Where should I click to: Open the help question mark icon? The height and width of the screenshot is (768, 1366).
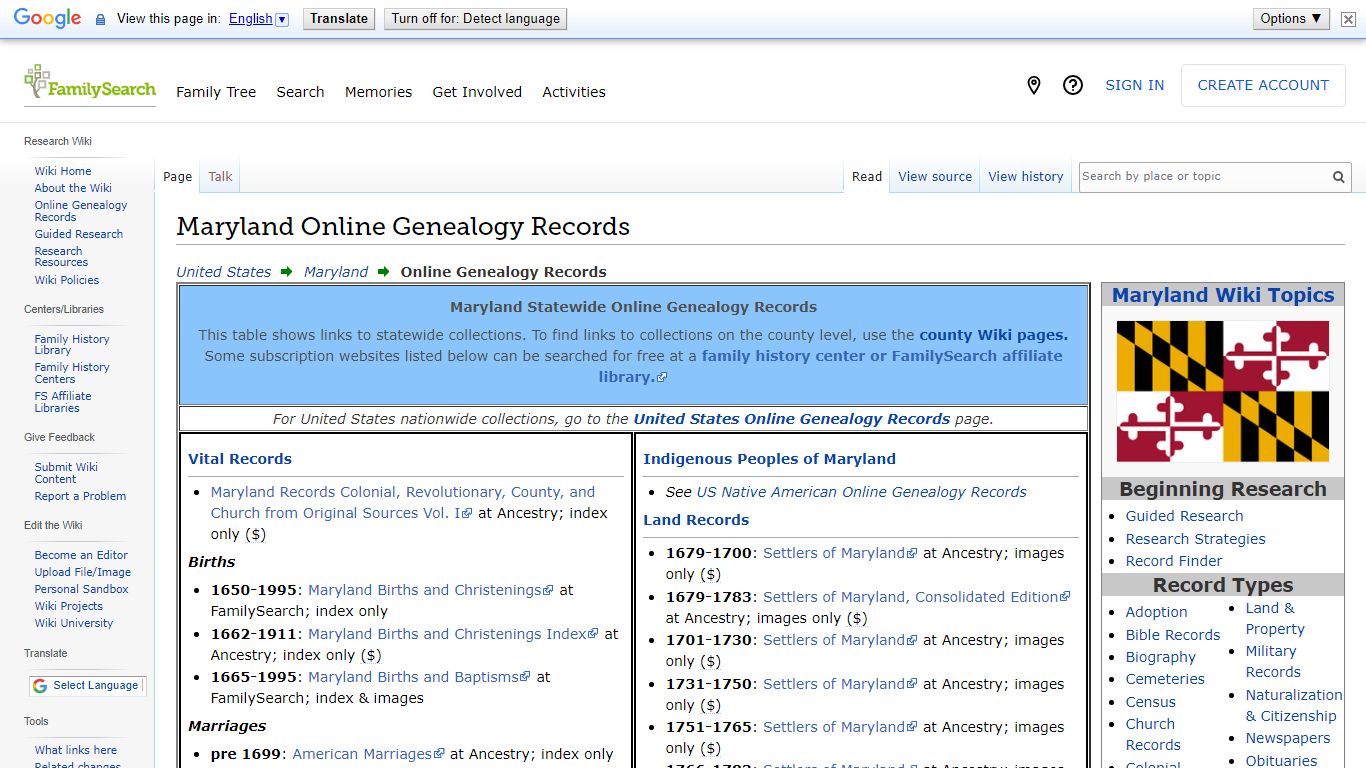(x=1073, y=86)
